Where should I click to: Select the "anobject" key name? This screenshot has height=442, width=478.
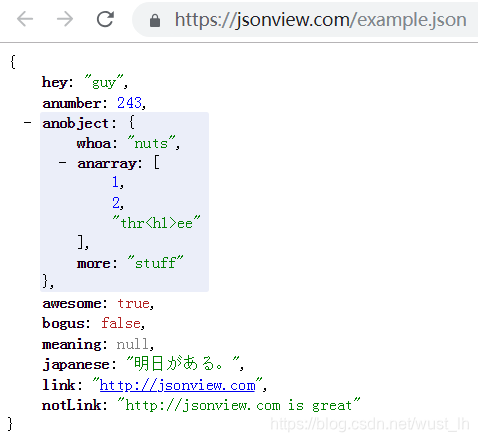pos(76,123)
